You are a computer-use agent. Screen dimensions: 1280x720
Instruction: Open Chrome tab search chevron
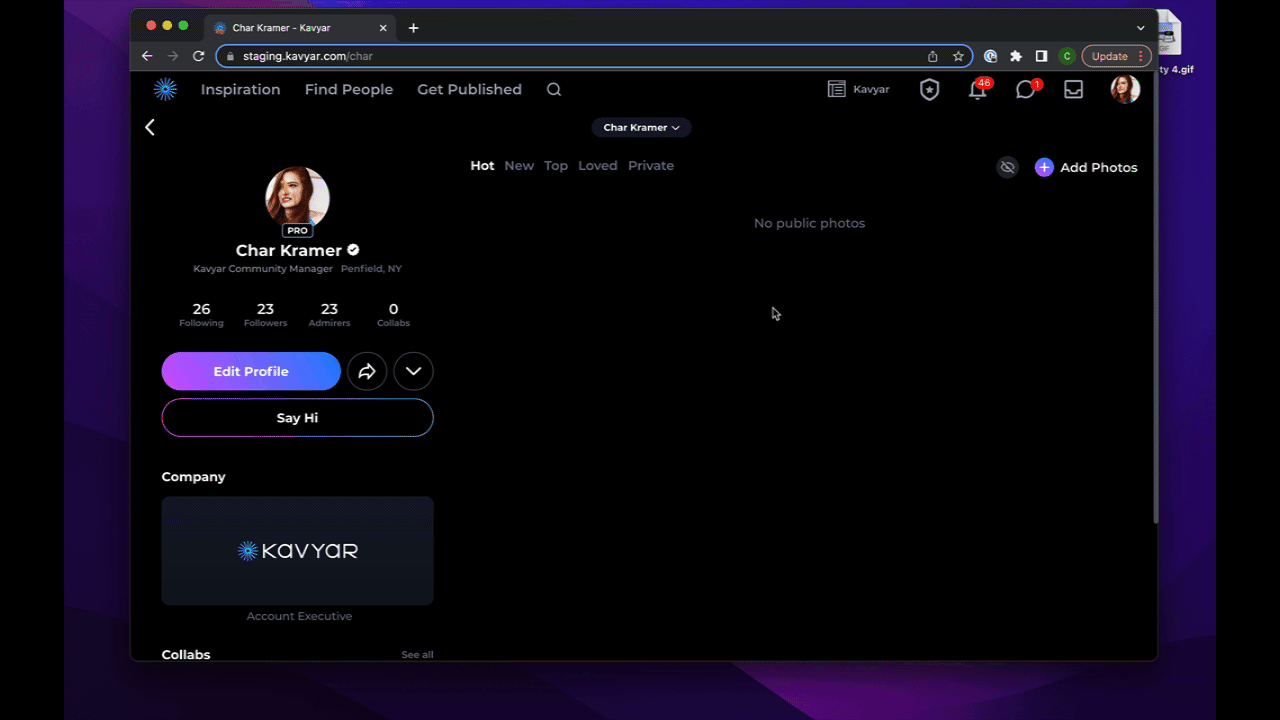tap(1140, 28)
